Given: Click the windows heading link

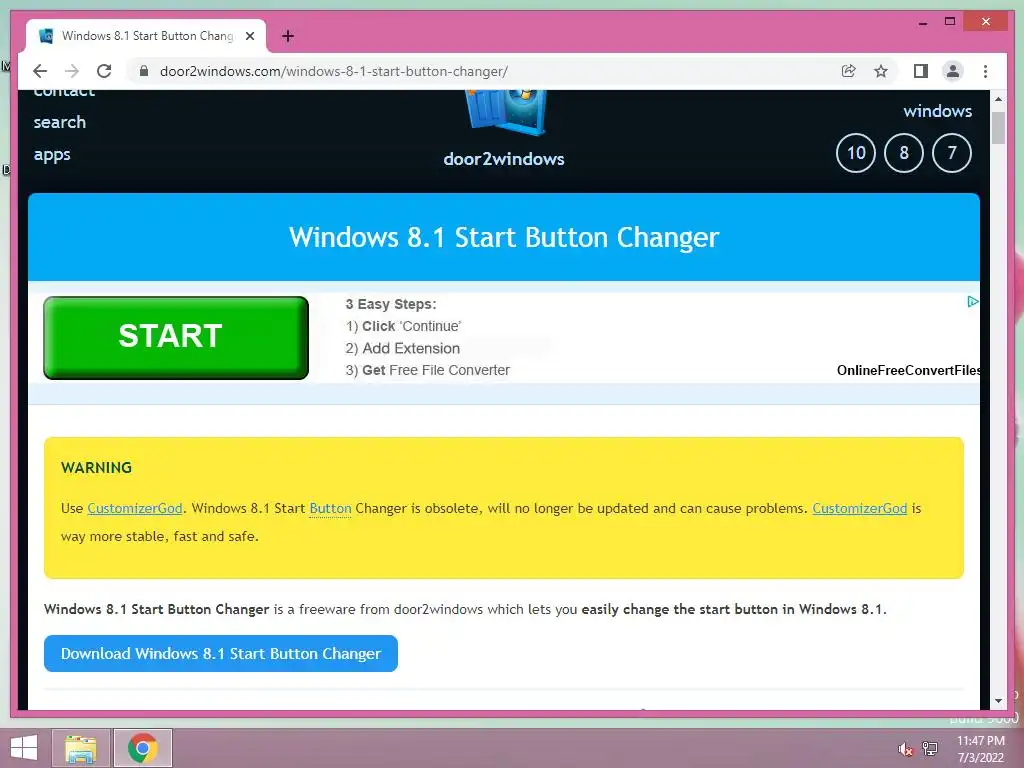Looking at the screenshot, I should click(x=937, y=111).
